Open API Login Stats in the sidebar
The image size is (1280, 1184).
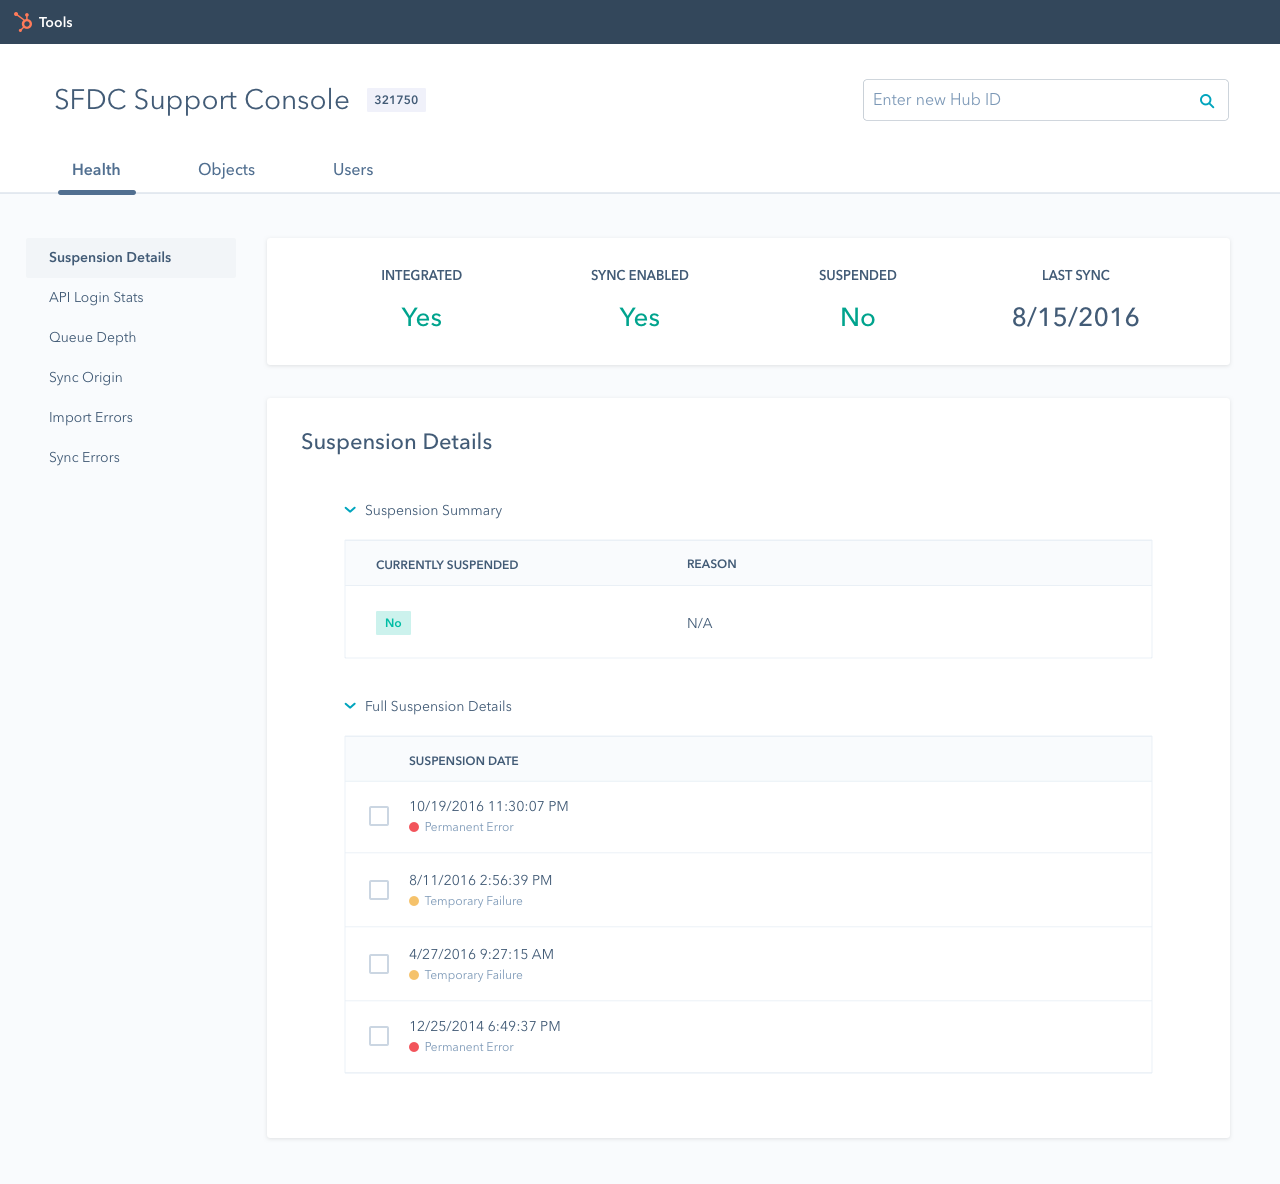[96, 298]
